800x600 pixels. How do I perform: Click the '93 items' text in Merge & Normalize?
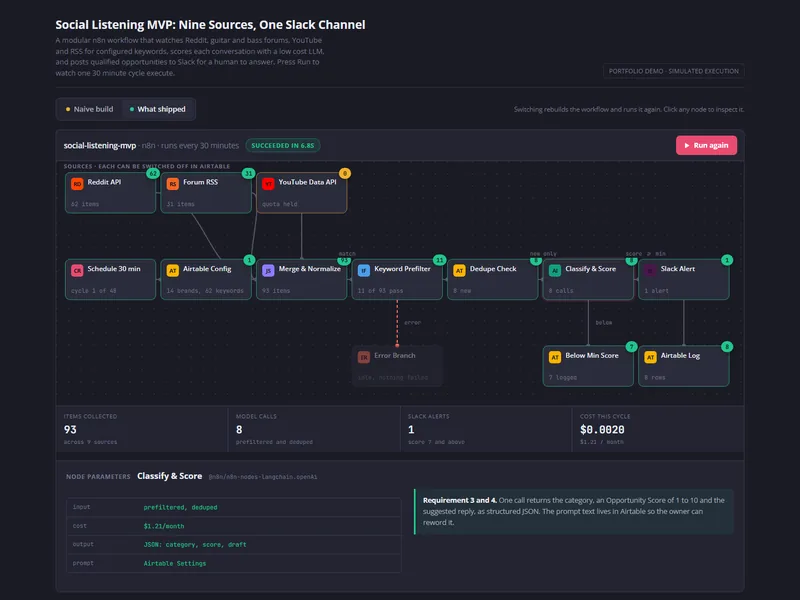276,291
